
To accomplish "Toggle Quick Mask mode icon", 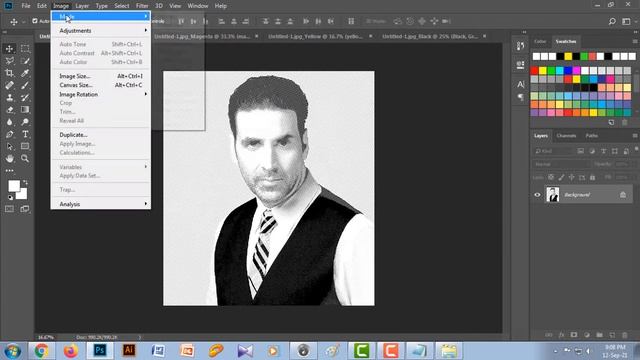I will [x=9, y=209].
